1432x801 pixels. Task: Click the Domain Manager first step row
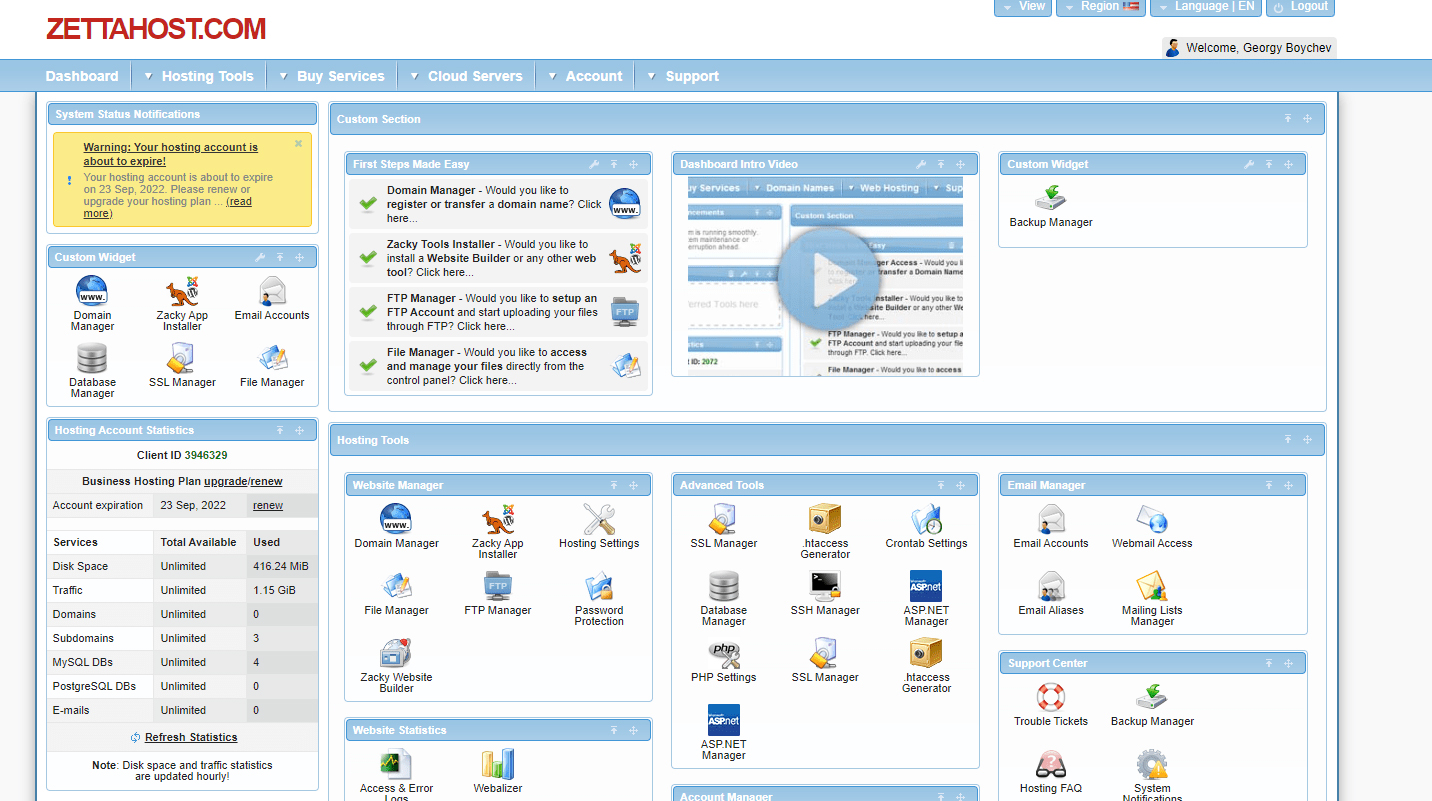point(498,204)
